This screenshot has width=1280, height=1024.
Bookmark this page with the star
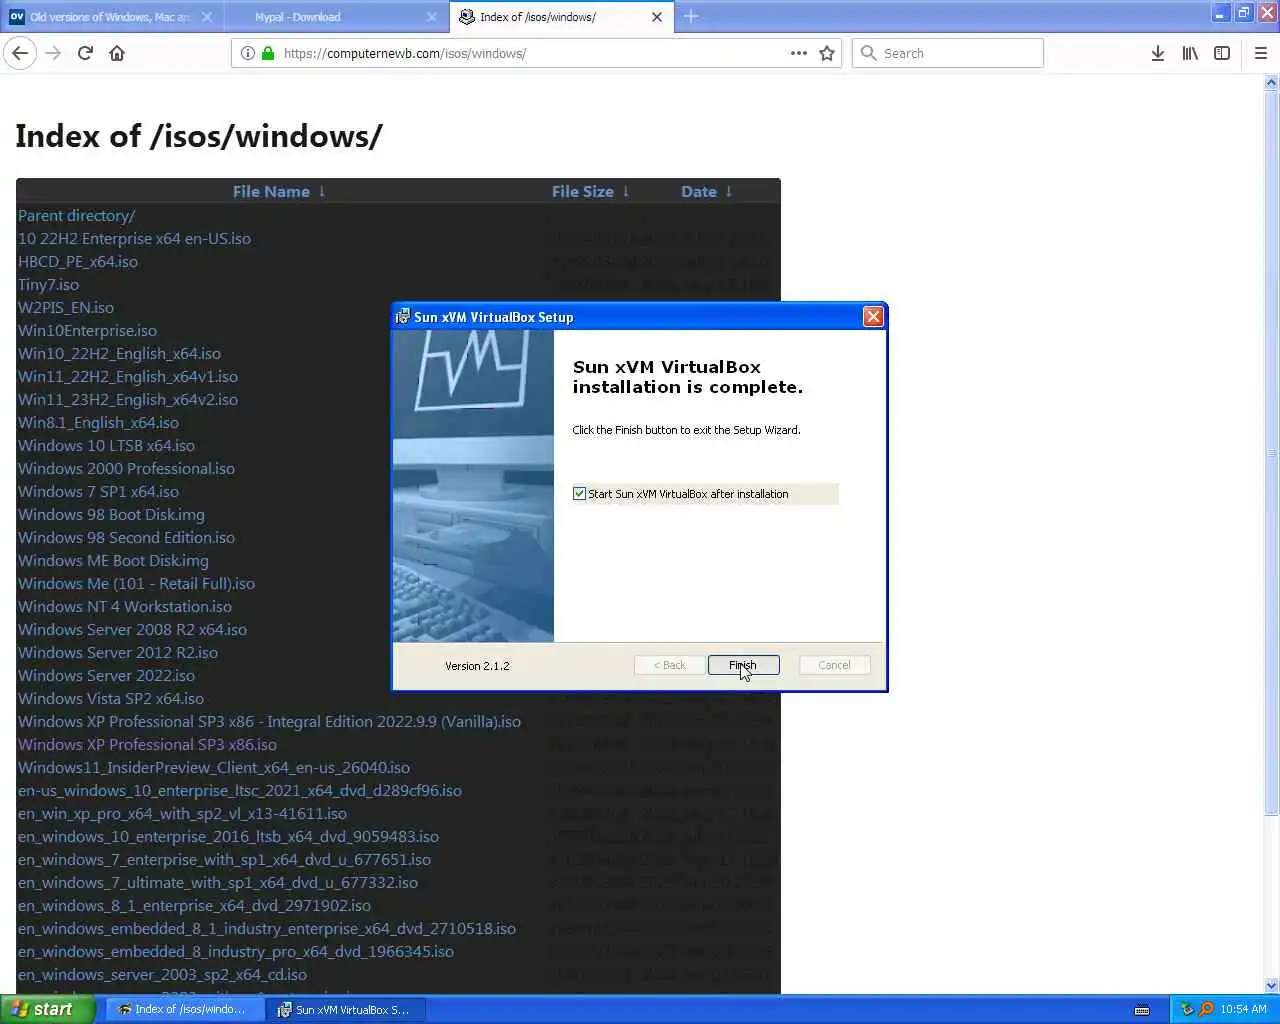(x=827, y=53)
